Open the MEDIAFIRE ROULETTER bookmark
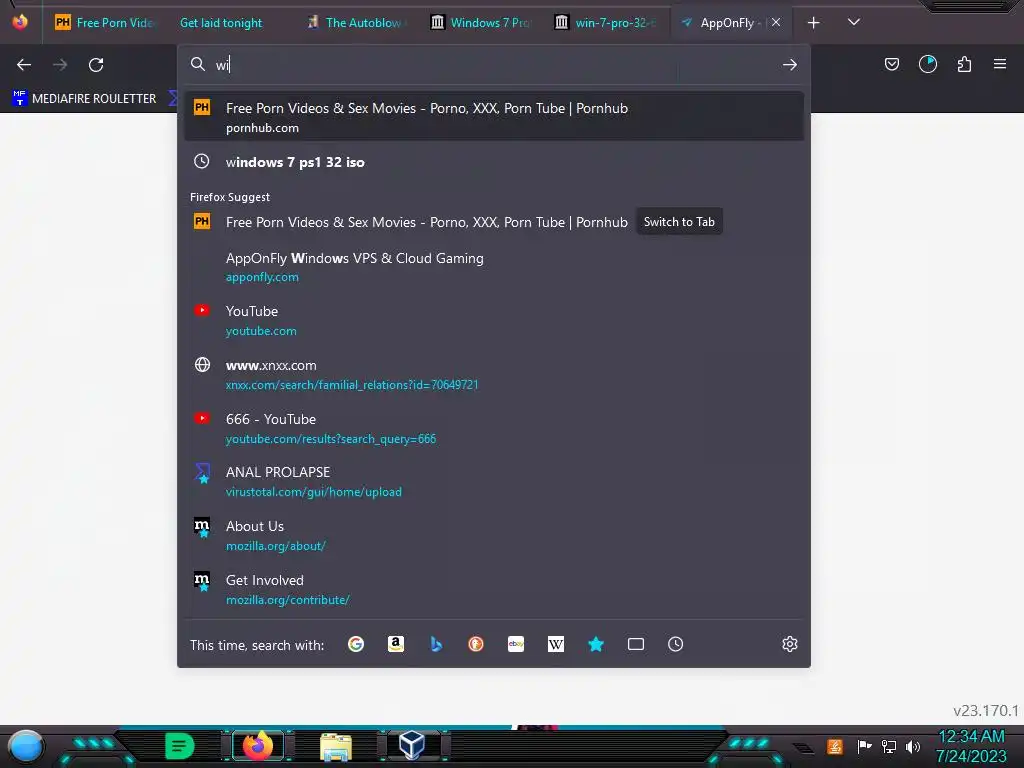 (84, 99)
